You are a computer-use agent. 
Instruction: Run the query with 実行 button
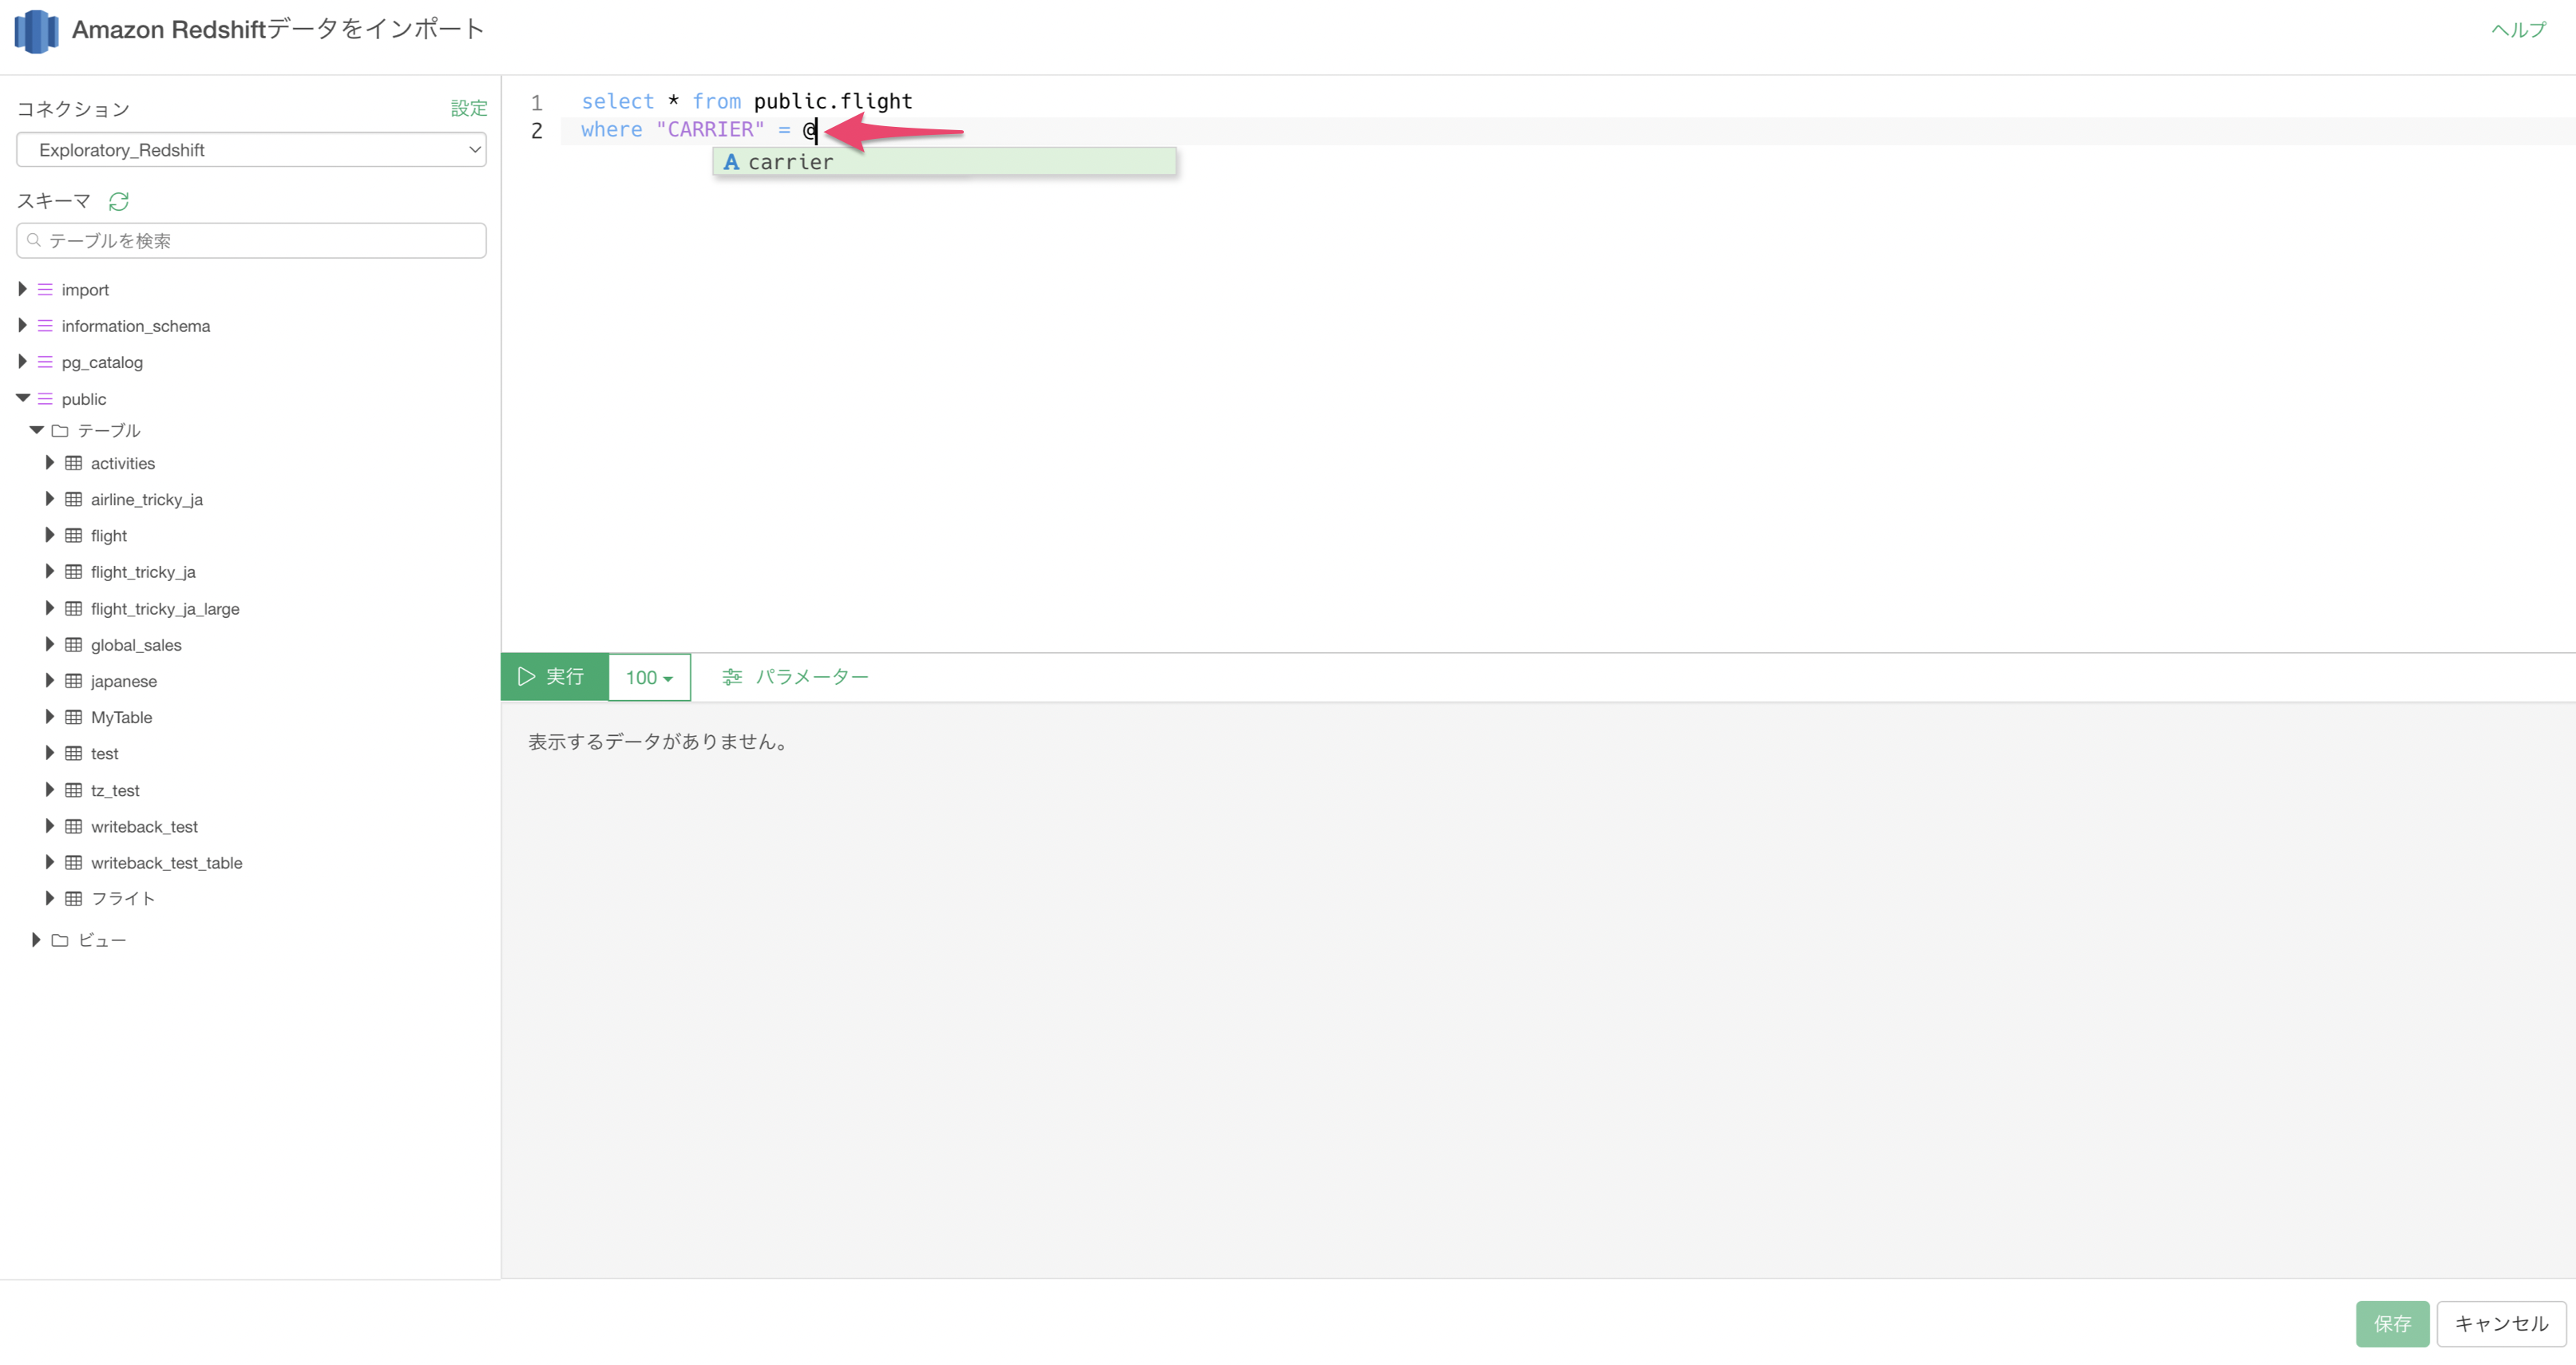click(x=554, y=677)
